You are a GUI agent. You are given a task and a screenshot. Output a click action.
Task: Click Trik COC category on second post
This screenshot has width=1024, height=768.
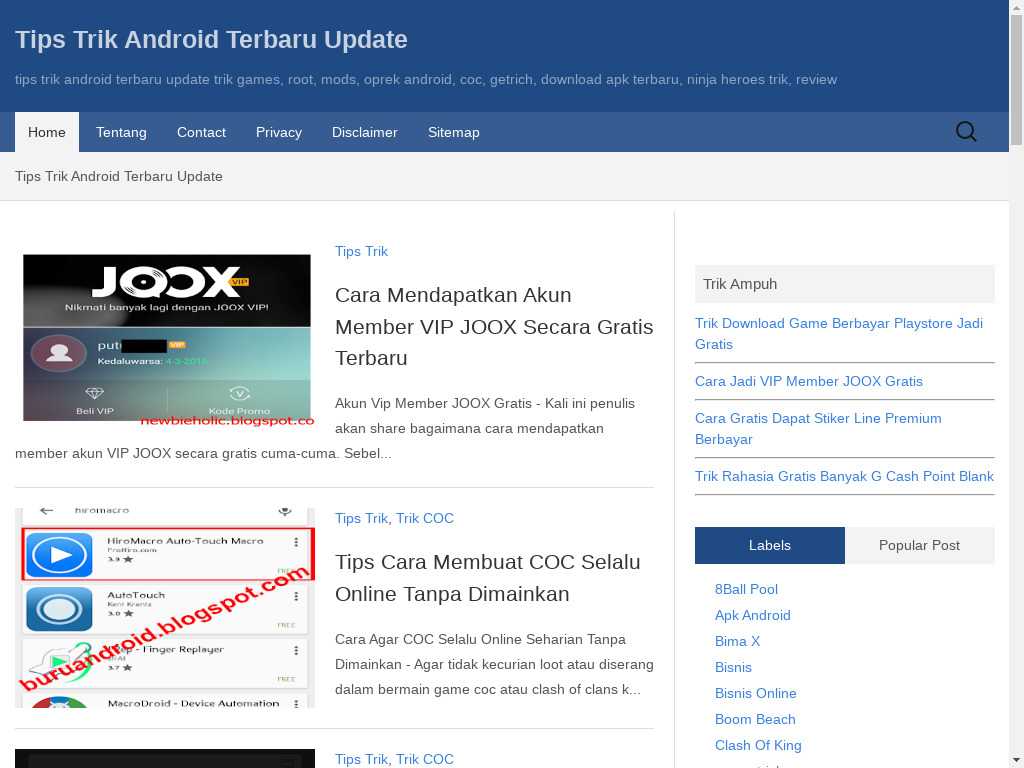coord(424,519)
